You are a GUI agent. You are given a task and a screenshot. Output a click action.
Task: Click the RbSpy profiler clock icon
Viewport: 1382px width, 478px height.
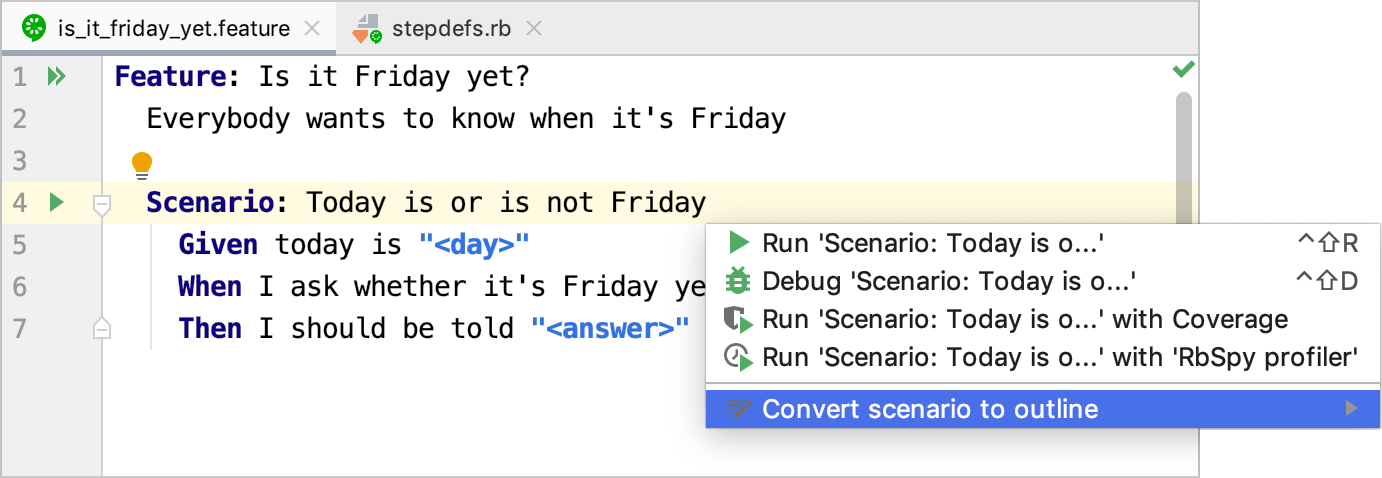pyautogui.click(x=738, y=357)
